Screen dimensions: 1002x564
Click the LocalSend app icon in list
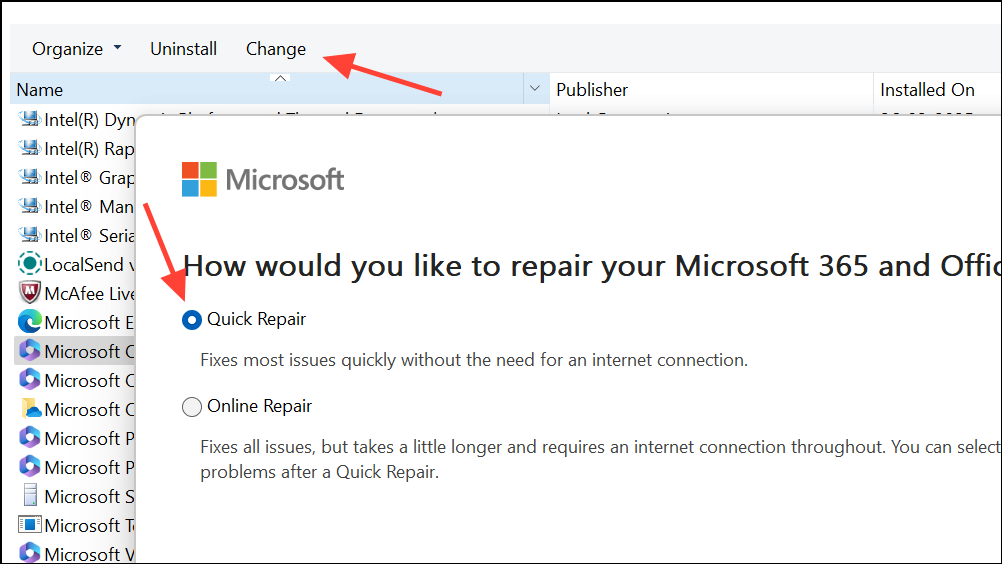coord(30,265)
